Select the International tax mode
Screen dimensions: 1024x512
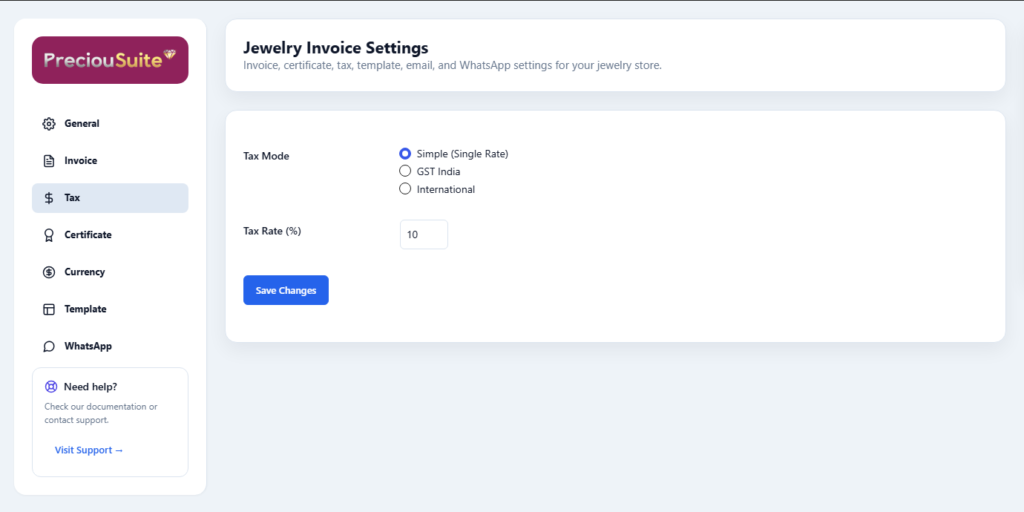click(x=405, y=189)
